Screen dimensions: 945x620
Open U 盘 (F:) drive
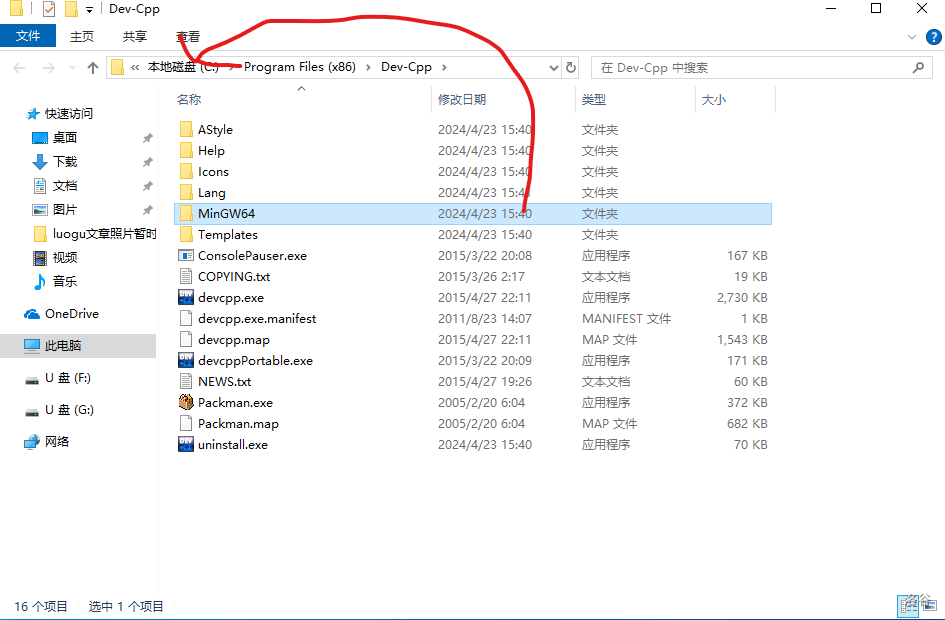coord(68,378)
